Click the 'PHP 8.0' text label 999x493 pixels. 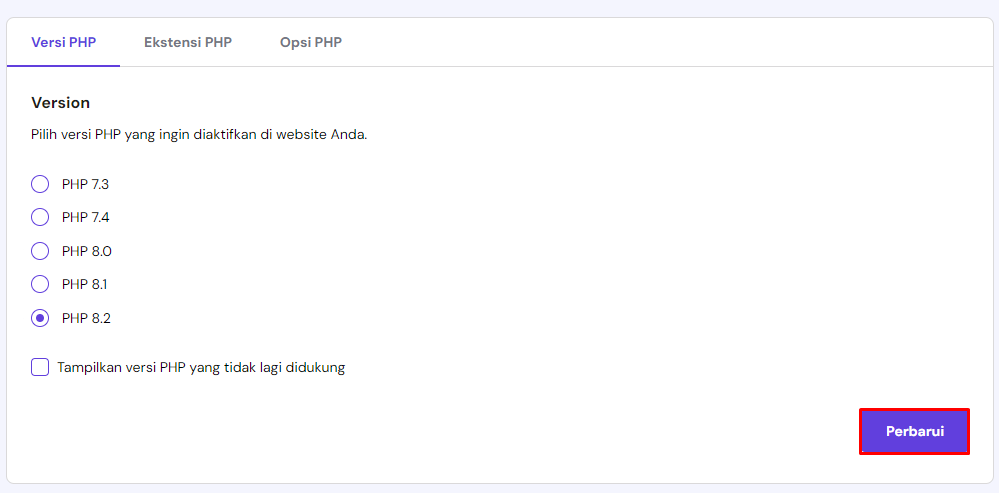click(x=87, y=251)
